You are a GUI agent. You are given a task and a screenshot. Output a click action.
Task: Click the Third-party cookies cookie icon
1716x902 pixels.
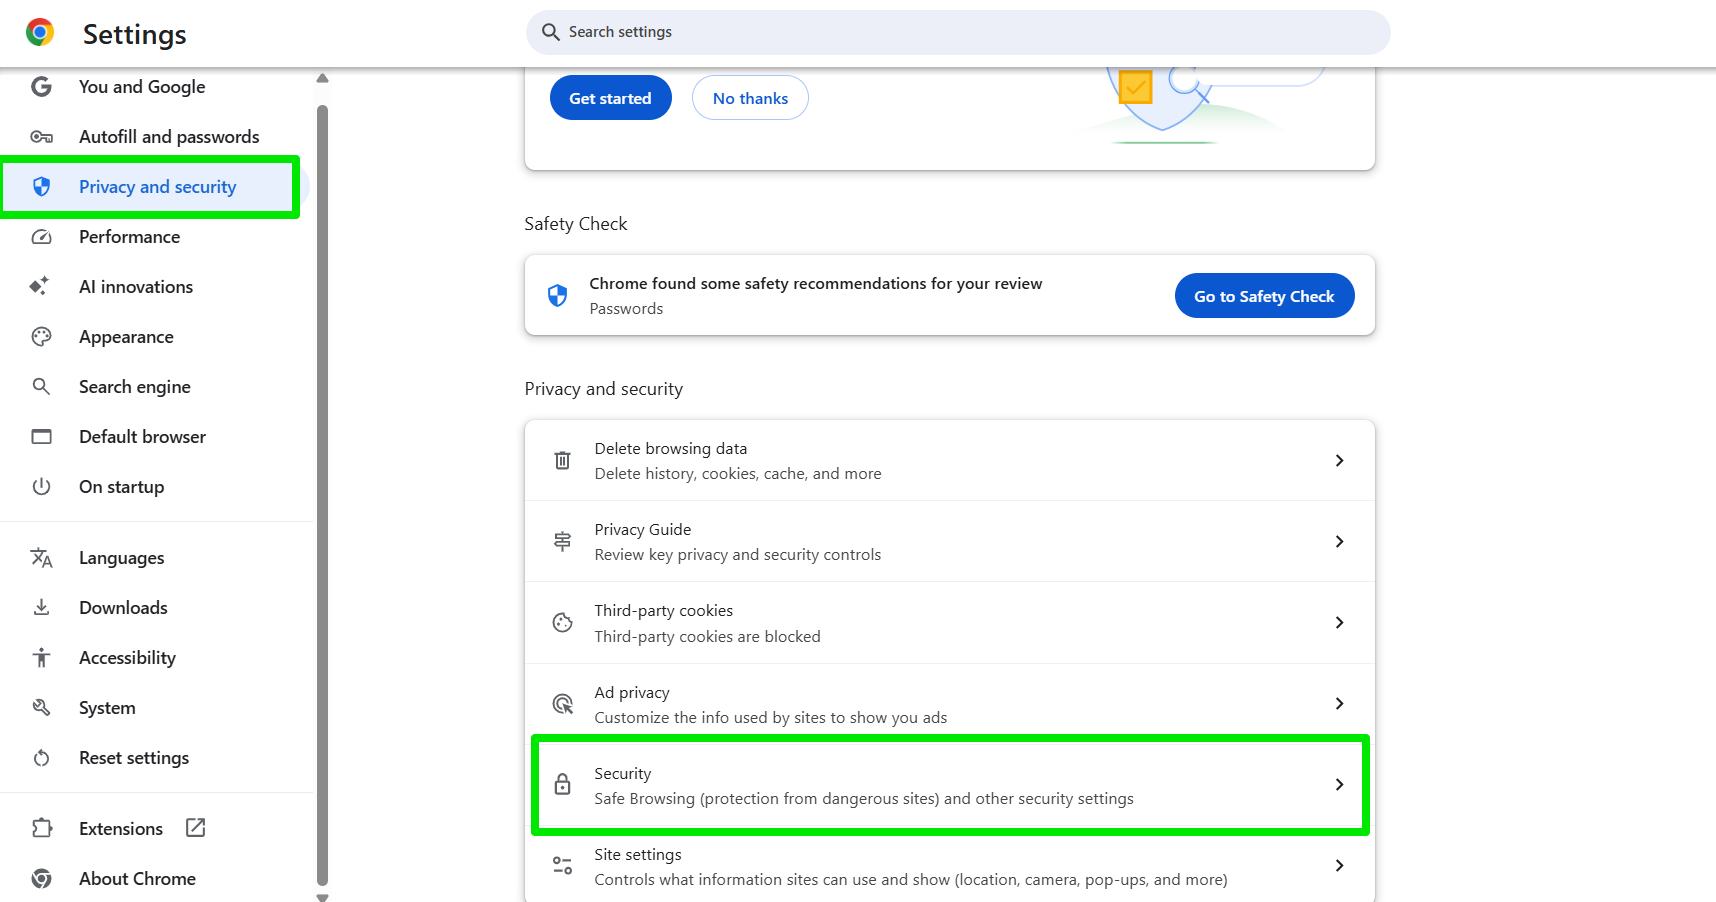563,623
